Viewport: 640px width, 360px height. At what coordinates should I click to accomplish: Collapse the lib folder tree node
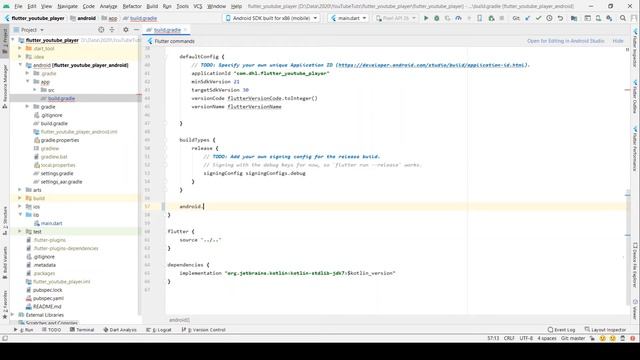(x=20, y=215)
